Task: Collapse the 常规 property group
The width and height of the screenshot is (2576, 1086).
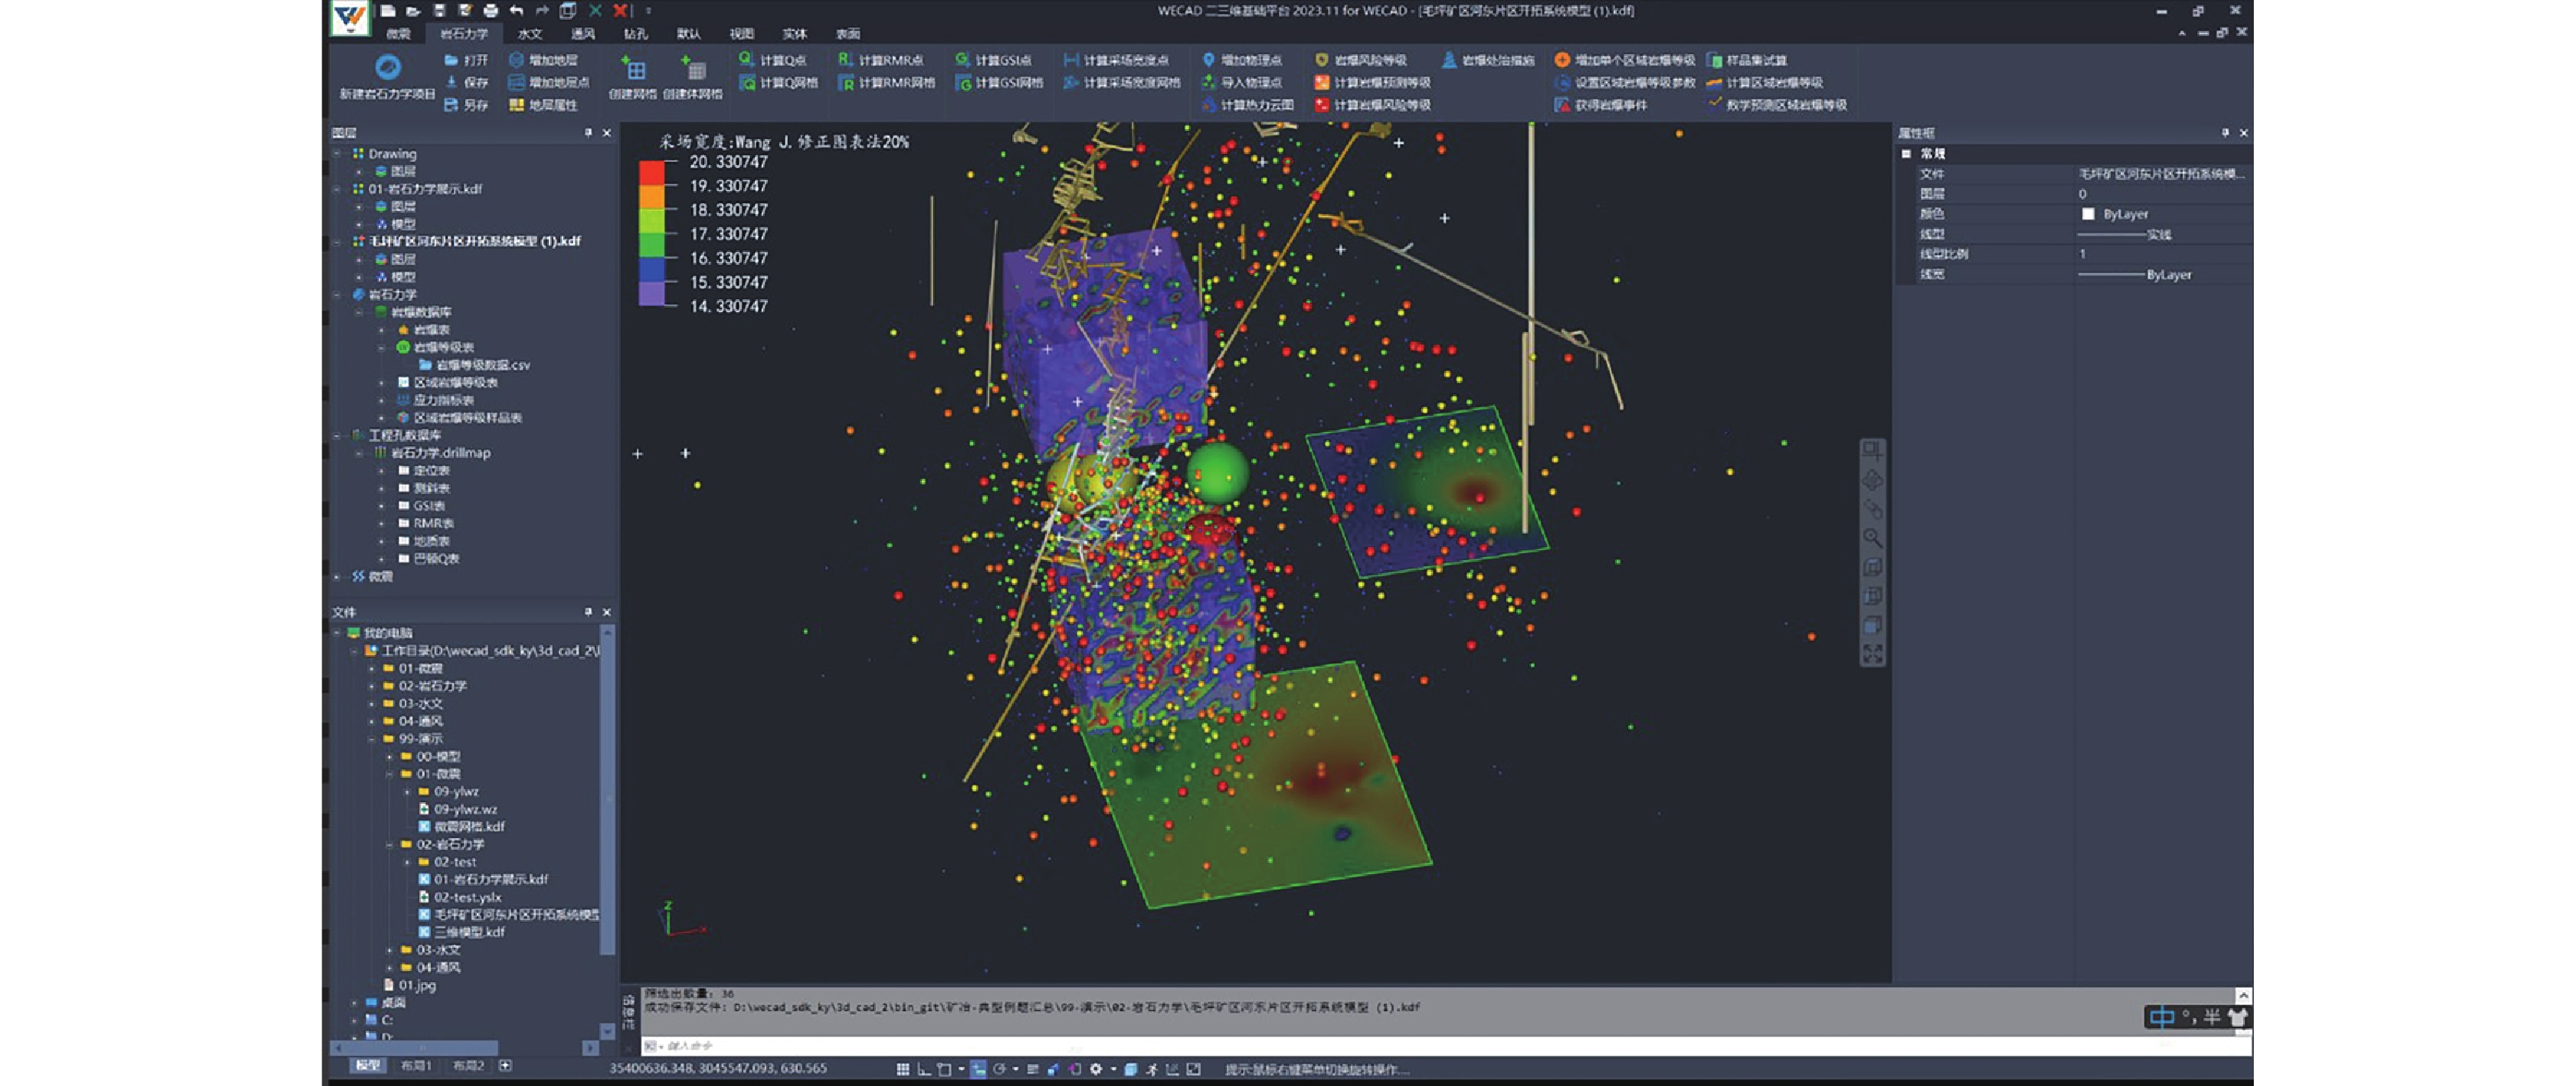Action: [x=1906, y=154]
